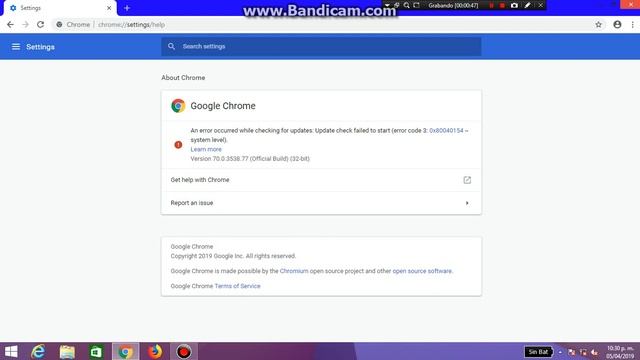Screen dimensions: 640x360
Task: Click the volume tray icon
Action: (595, 352)
